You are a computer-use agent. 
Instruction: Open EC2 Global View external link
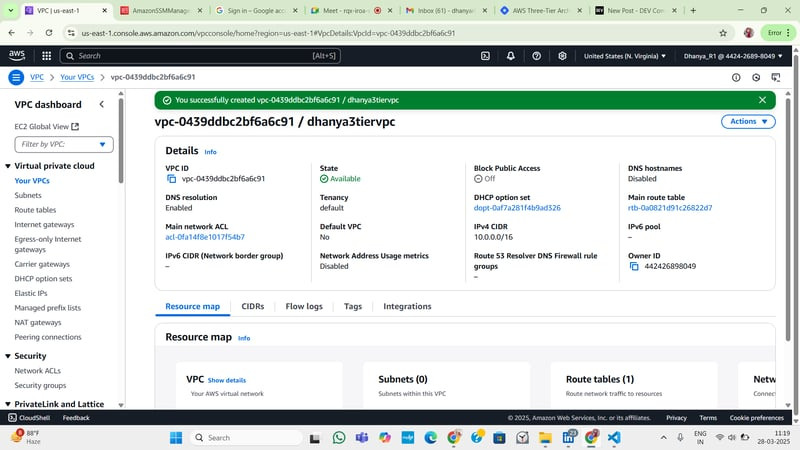pyautogui.click(x=46, y=127)
